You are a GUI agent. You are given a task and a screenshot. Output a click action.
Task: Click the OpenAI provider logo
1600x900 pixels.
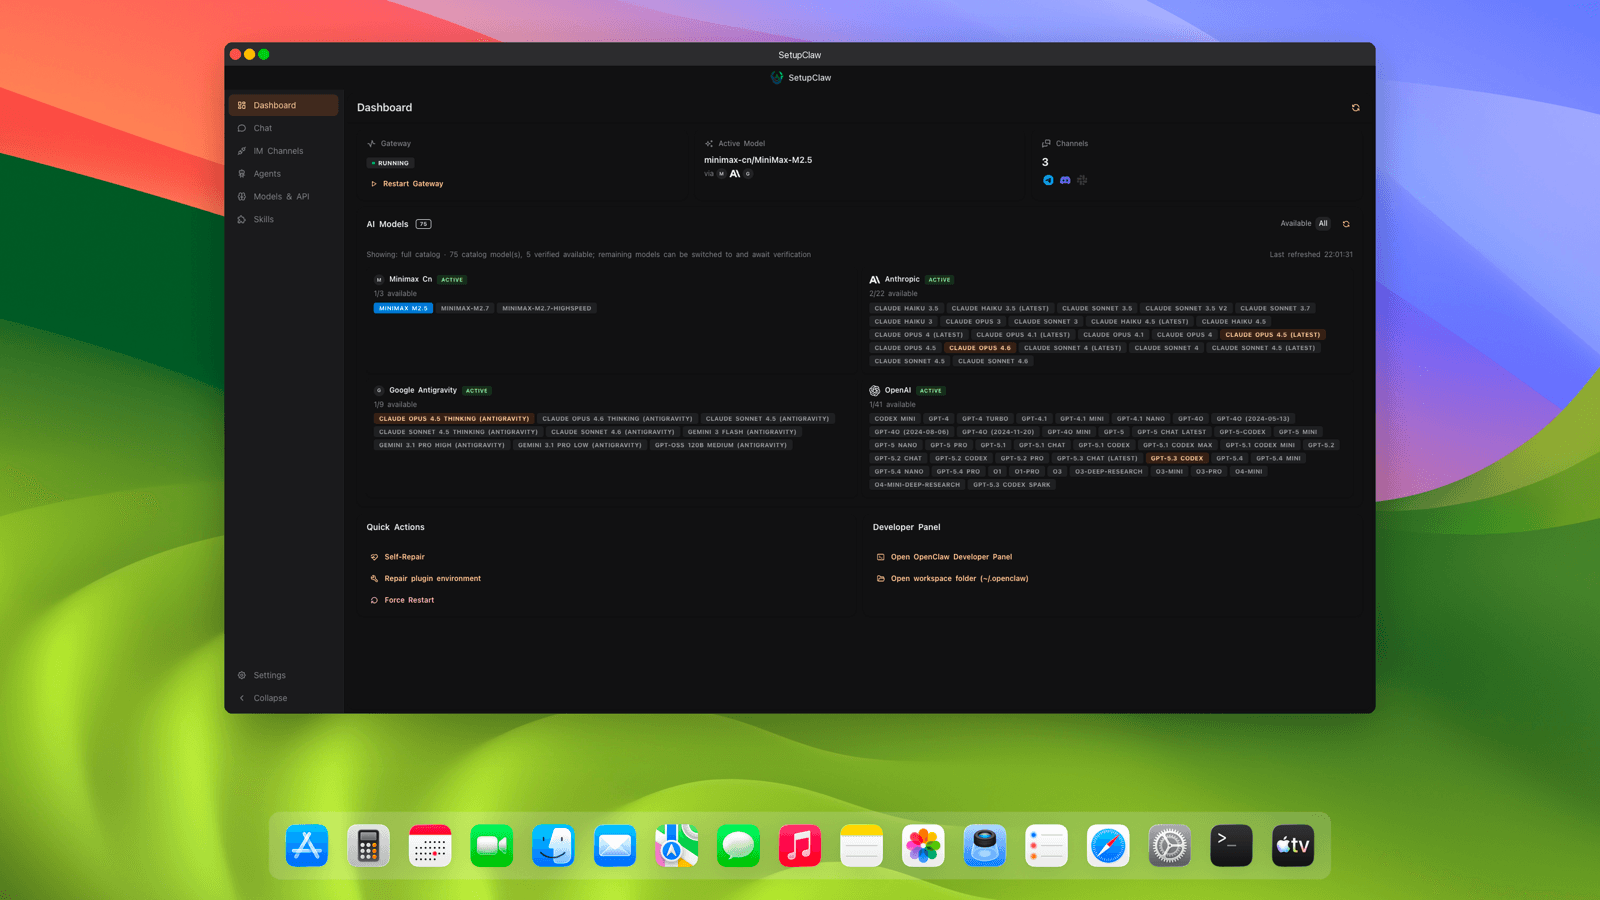pyautogui.click(x=875, y=391)
